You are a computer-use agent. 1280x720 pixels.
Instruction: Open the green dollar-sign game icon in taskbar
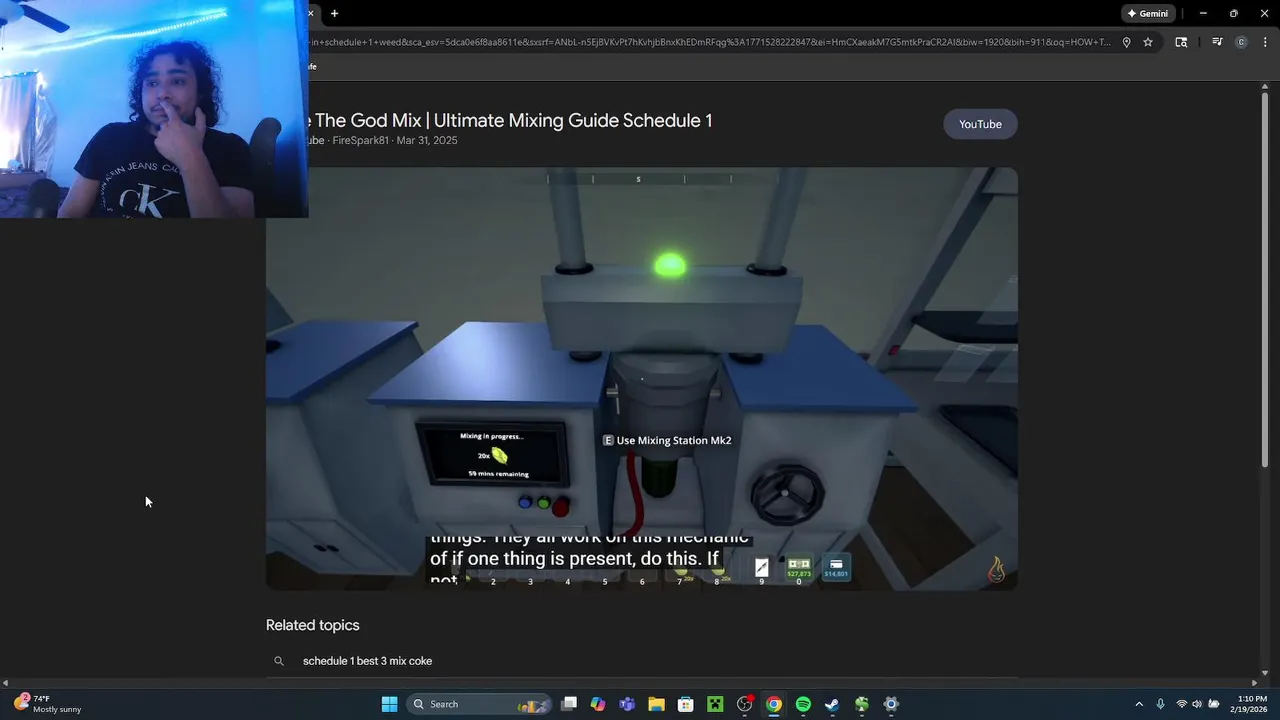[x=862, y=704]
